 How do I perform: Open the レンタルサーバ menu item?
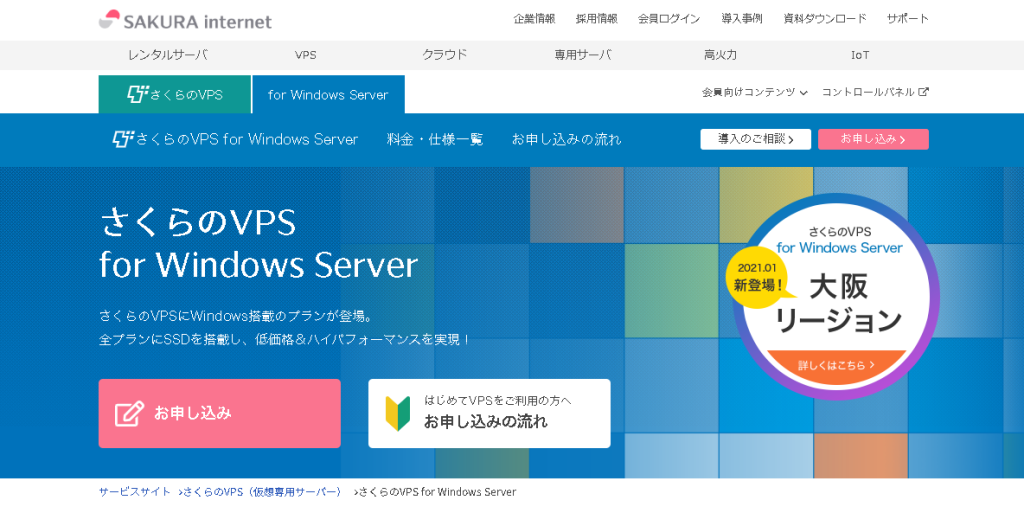pos(168,55)
